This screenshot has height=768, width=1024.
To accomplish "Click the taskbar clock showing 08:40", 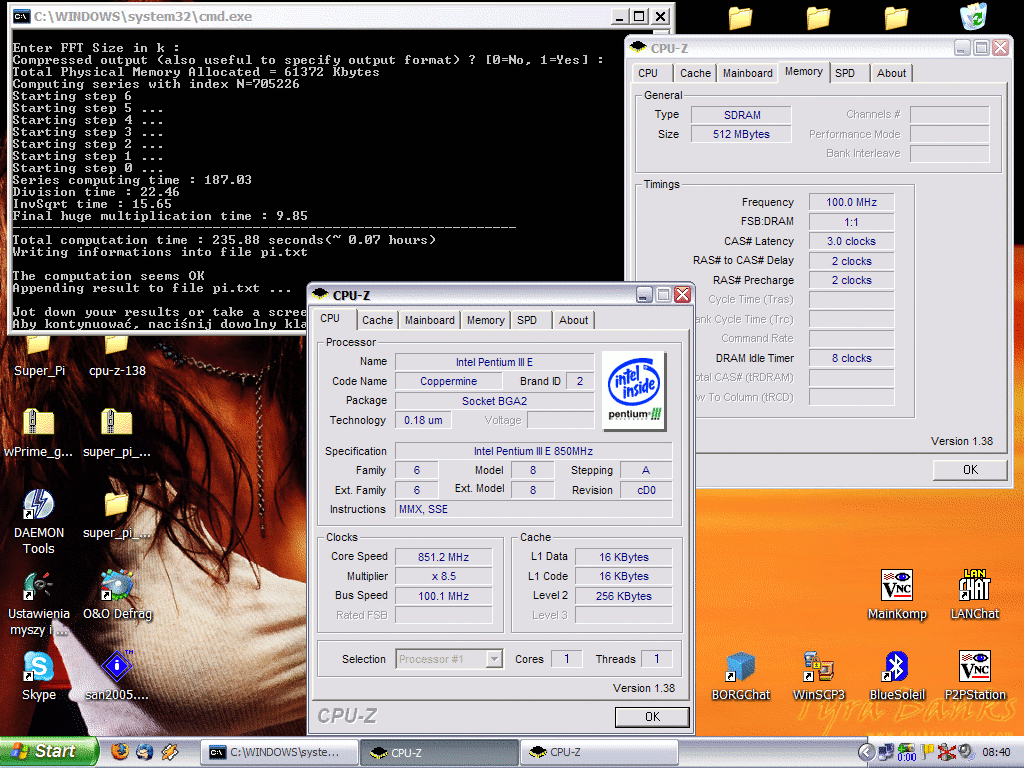I will click(995, 752).
